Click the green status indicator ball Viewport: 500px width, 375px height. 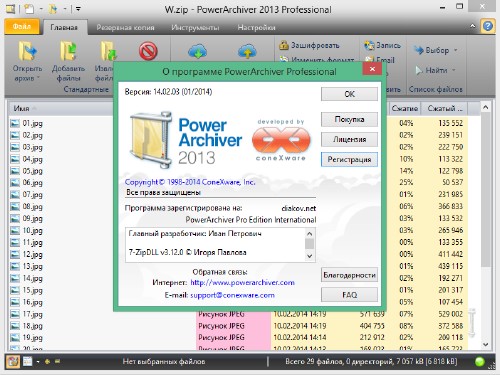[x=479, y=361]
